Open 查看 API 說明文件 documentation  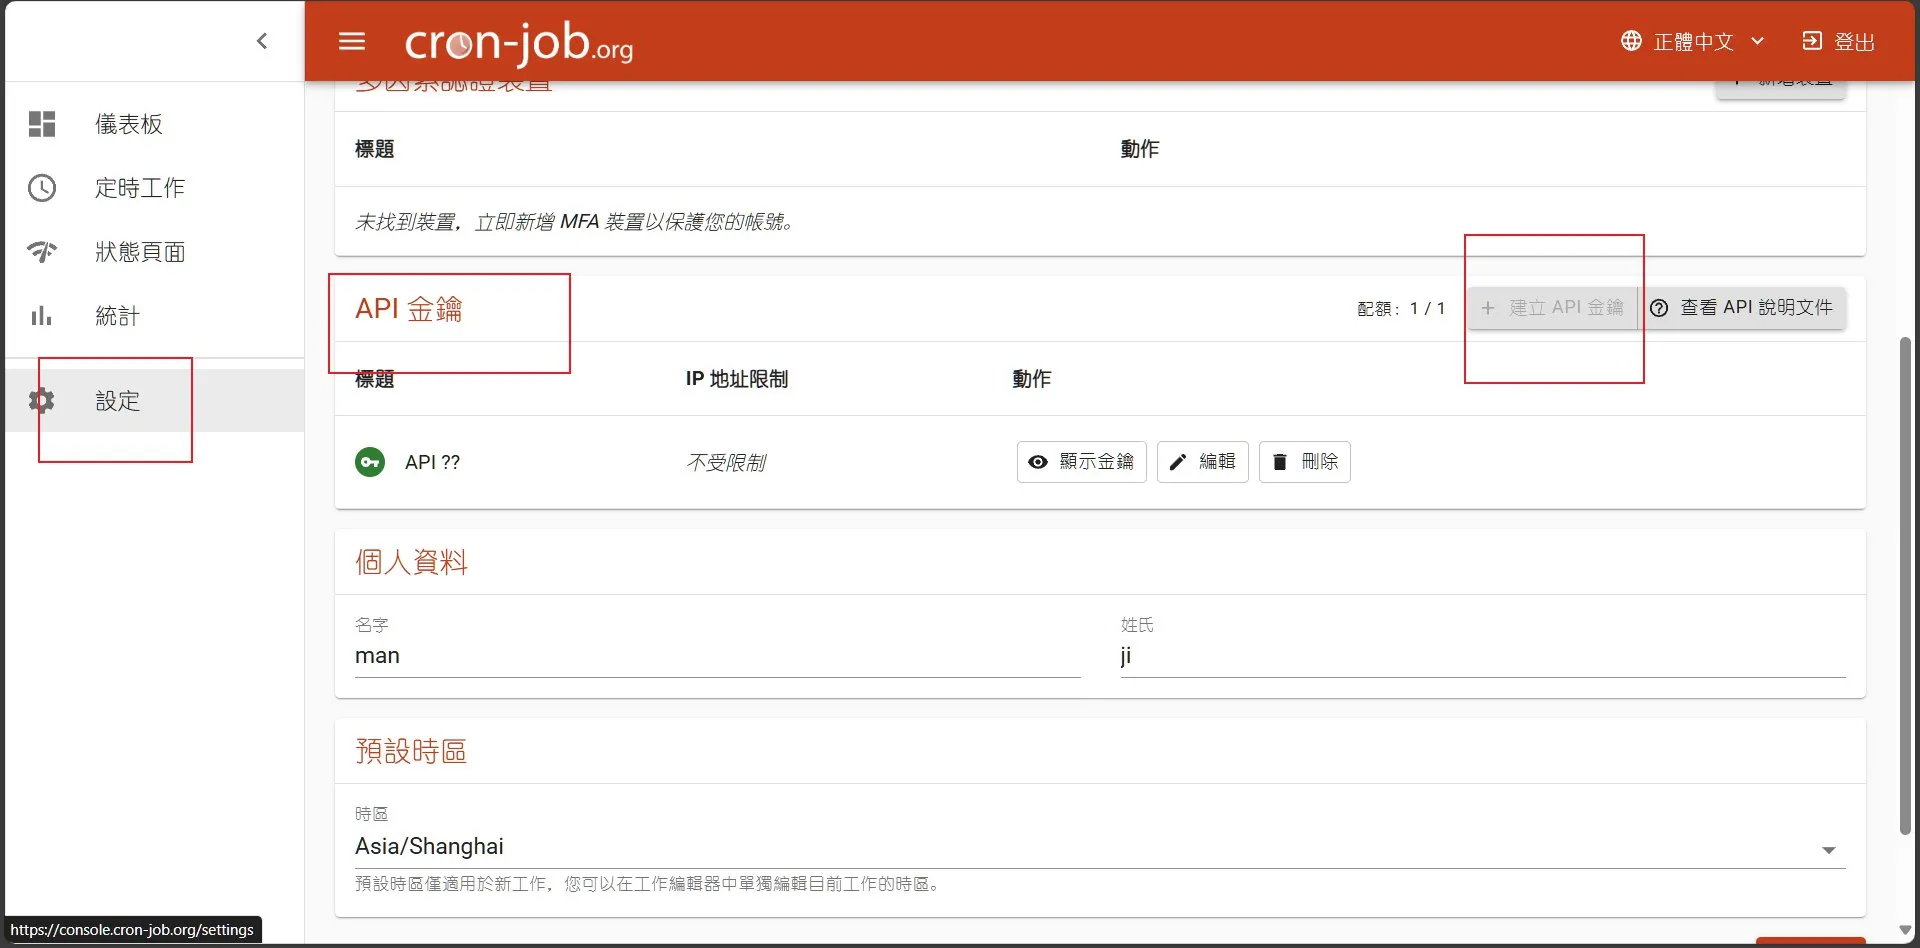tap(1742, 308)
